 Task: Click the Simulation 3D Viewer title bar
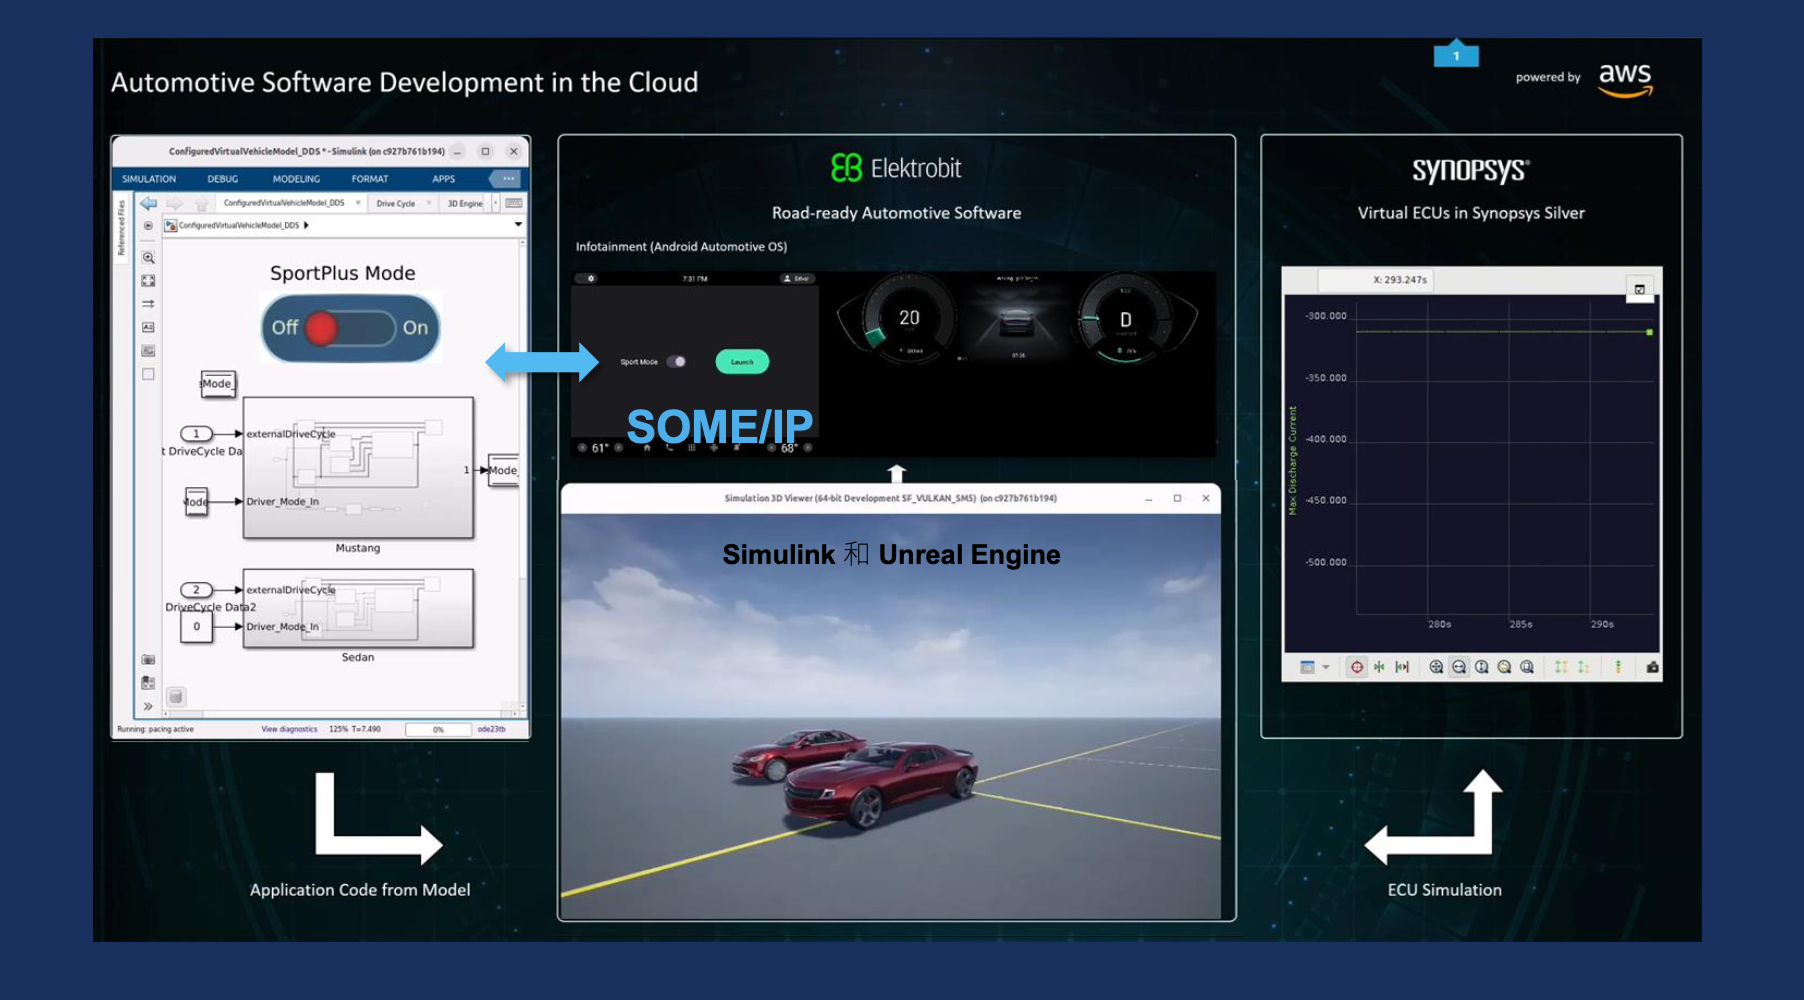890,498
